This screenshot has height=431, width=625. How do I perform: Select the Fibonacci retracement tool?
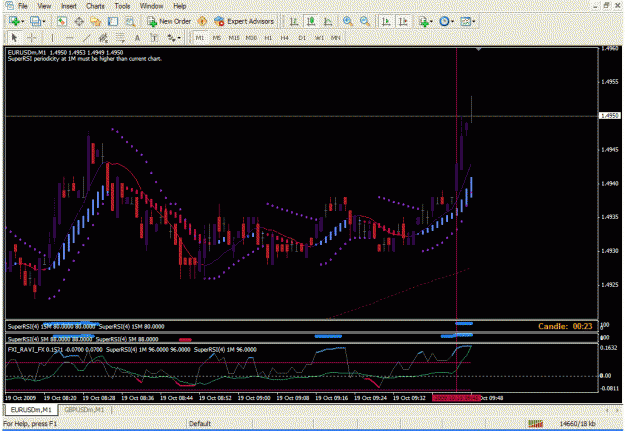(120, 38)
